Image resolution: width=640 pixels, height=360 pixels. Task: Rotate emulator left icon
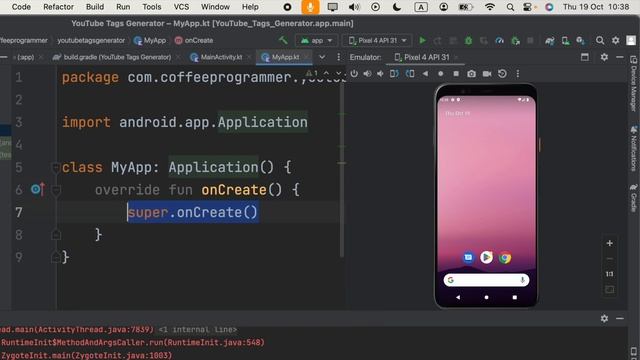pos(394,73)
